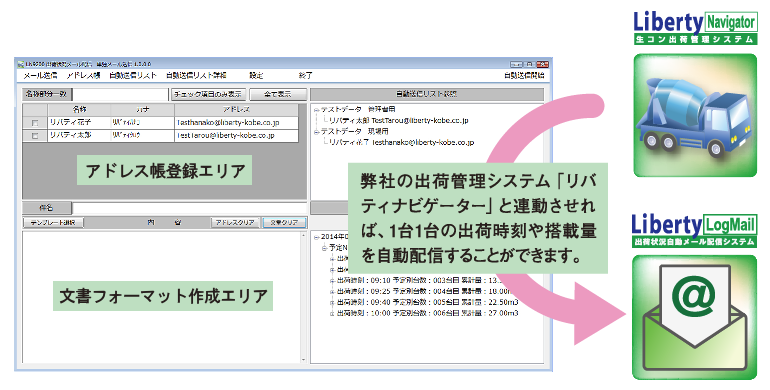The image size is (770, 390).
Task: Check the checkbox for リバティ太郎
Action: [x=35, y=136]
